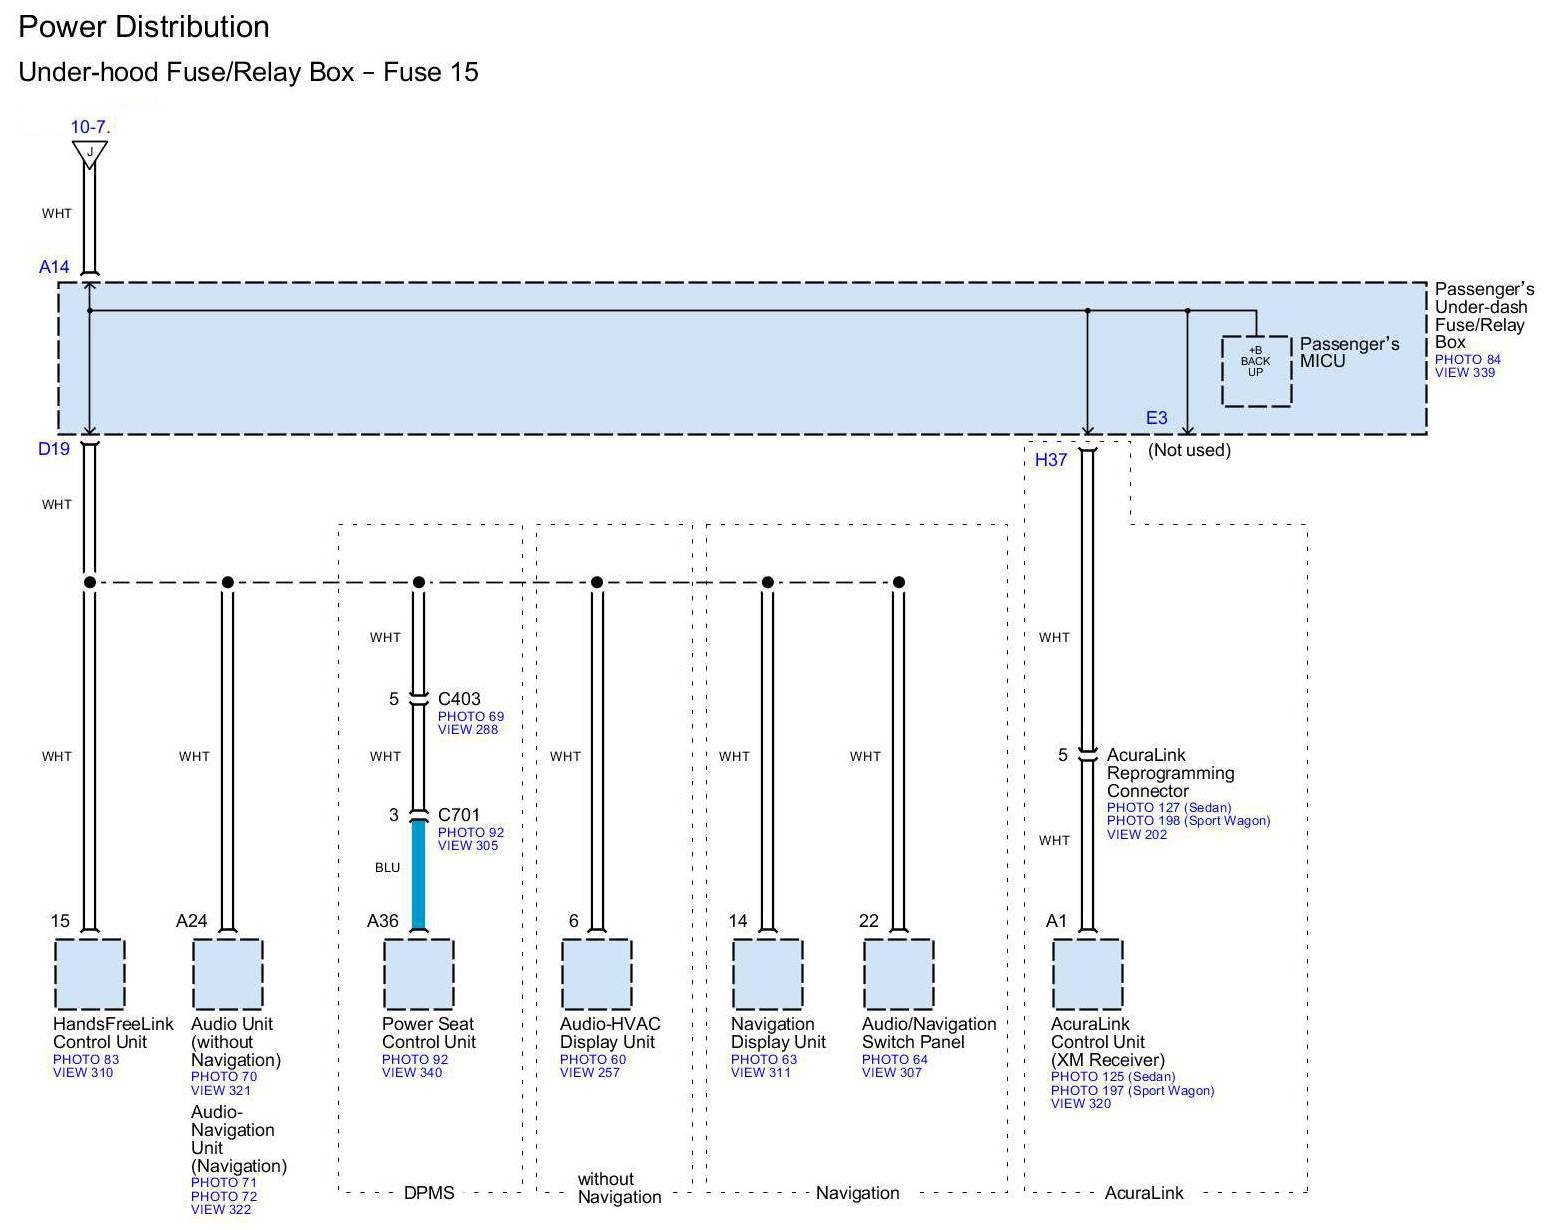Viewport: 1550px width, 1230px height.
Task: Open the 10-7 page reference link
Action: pos(88,127)
